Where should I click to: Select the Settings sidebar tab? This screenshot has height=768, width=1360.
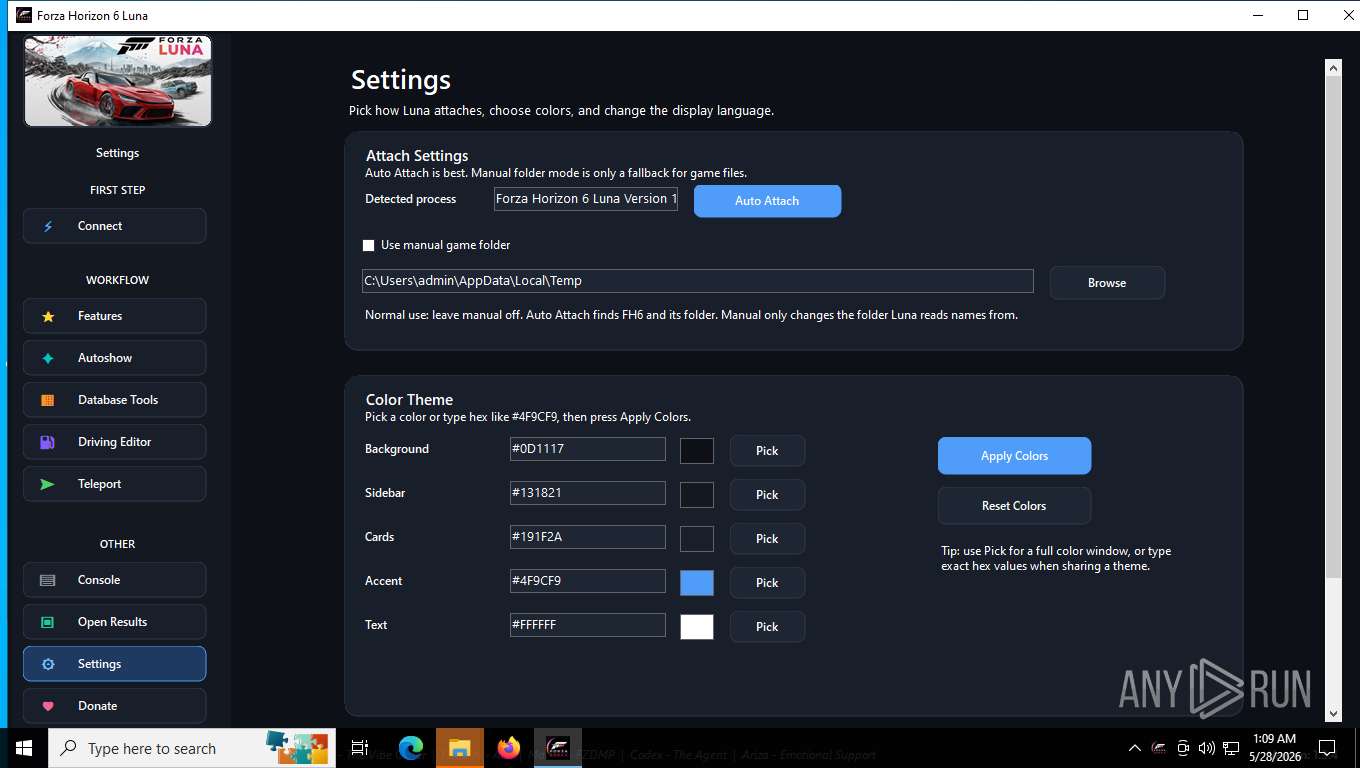[115, 664]
